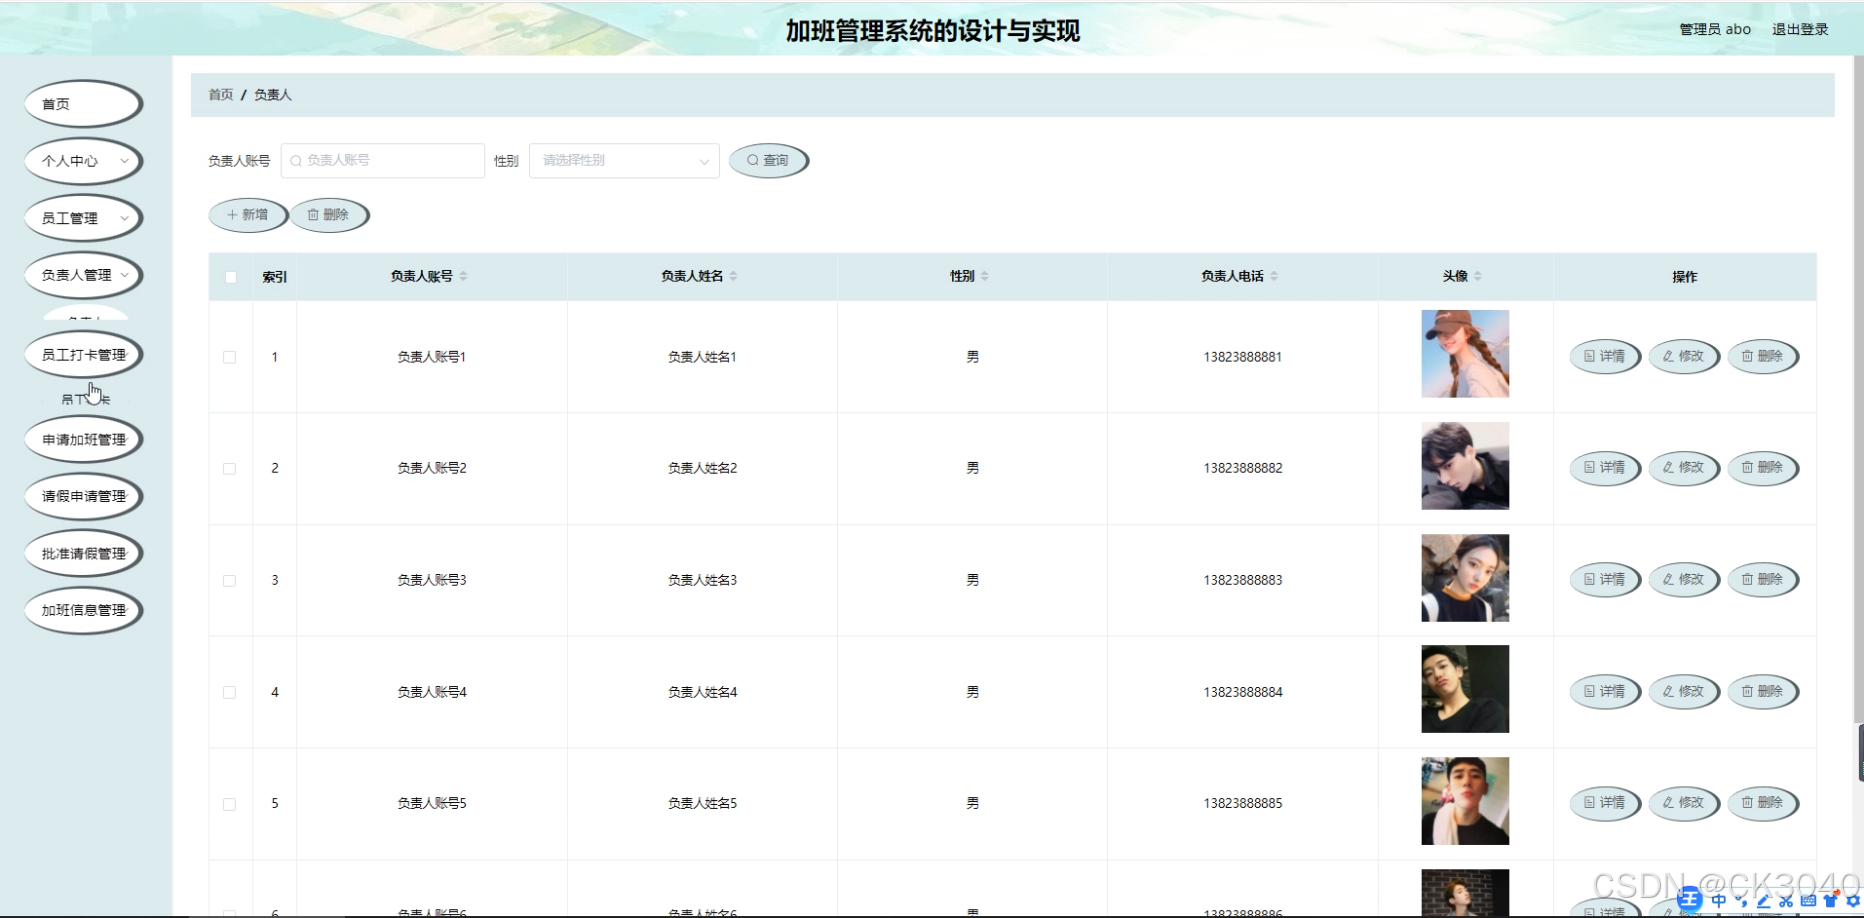
Task: Open the 请选择性别 dropdown
Action: (623, 160)
